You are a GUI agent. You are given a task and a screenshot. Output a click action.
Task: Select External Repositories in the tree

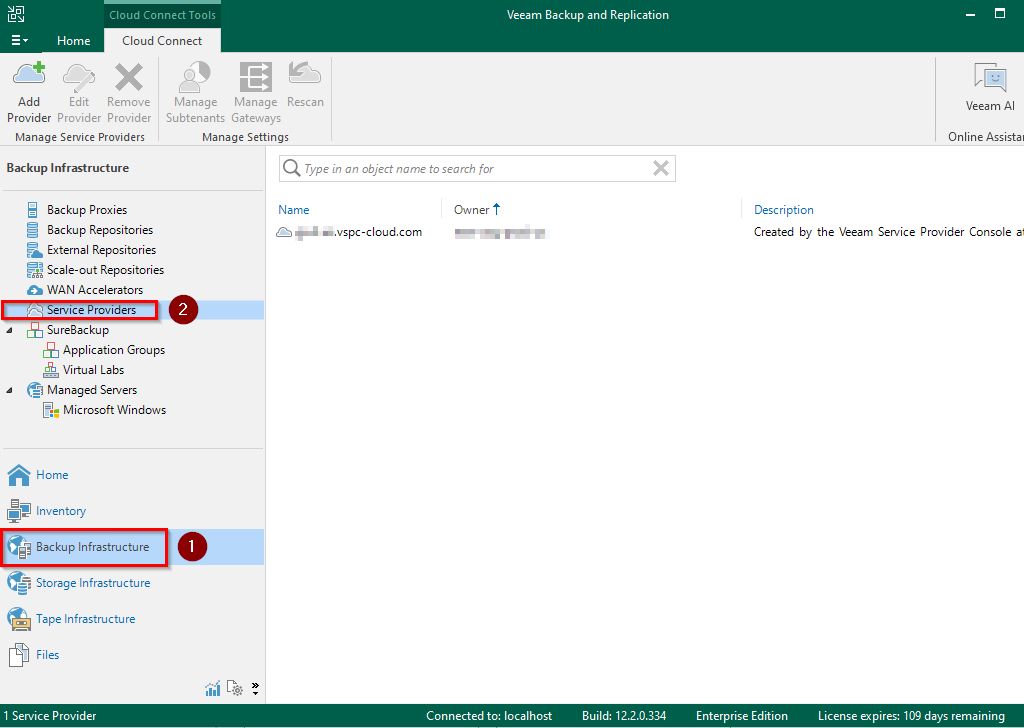tap(101, 250)
